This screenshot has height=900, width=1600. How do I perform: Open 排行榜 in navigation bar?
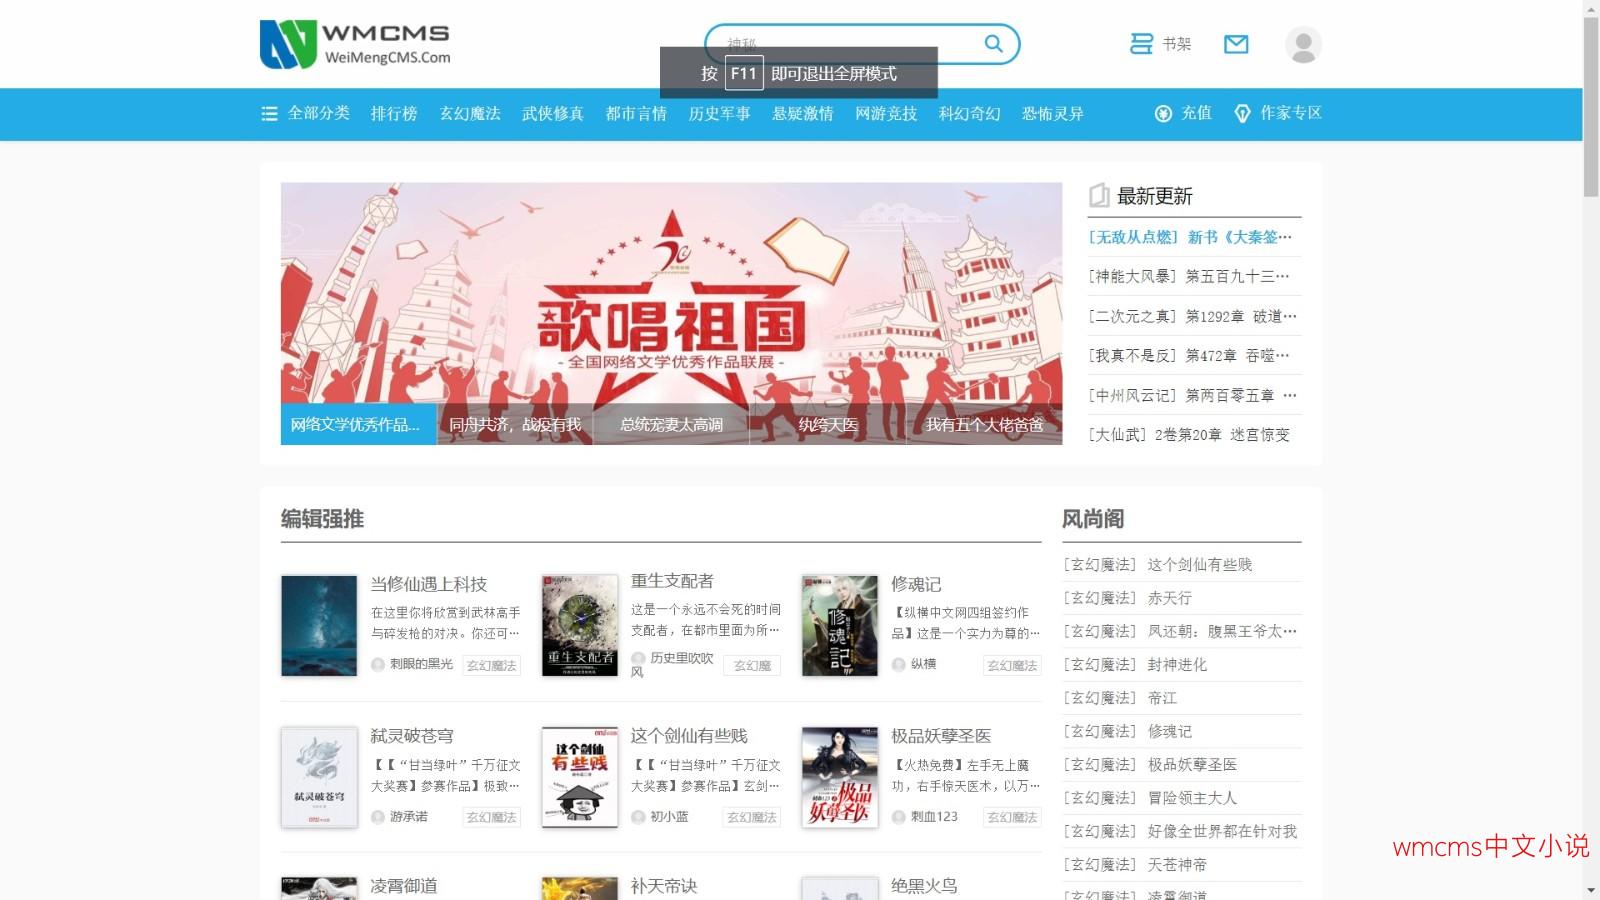394,113
